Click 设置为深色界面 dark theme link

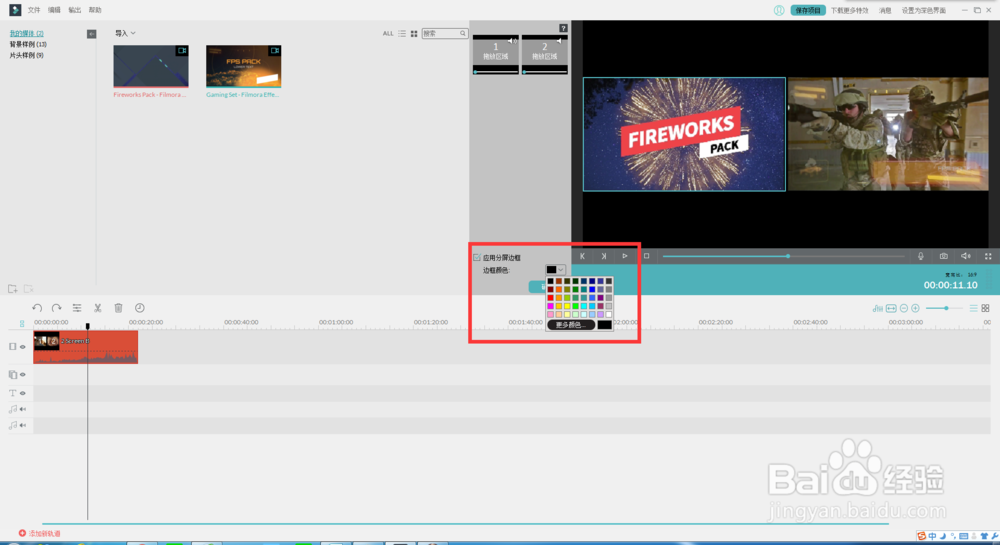coord(923,10)
